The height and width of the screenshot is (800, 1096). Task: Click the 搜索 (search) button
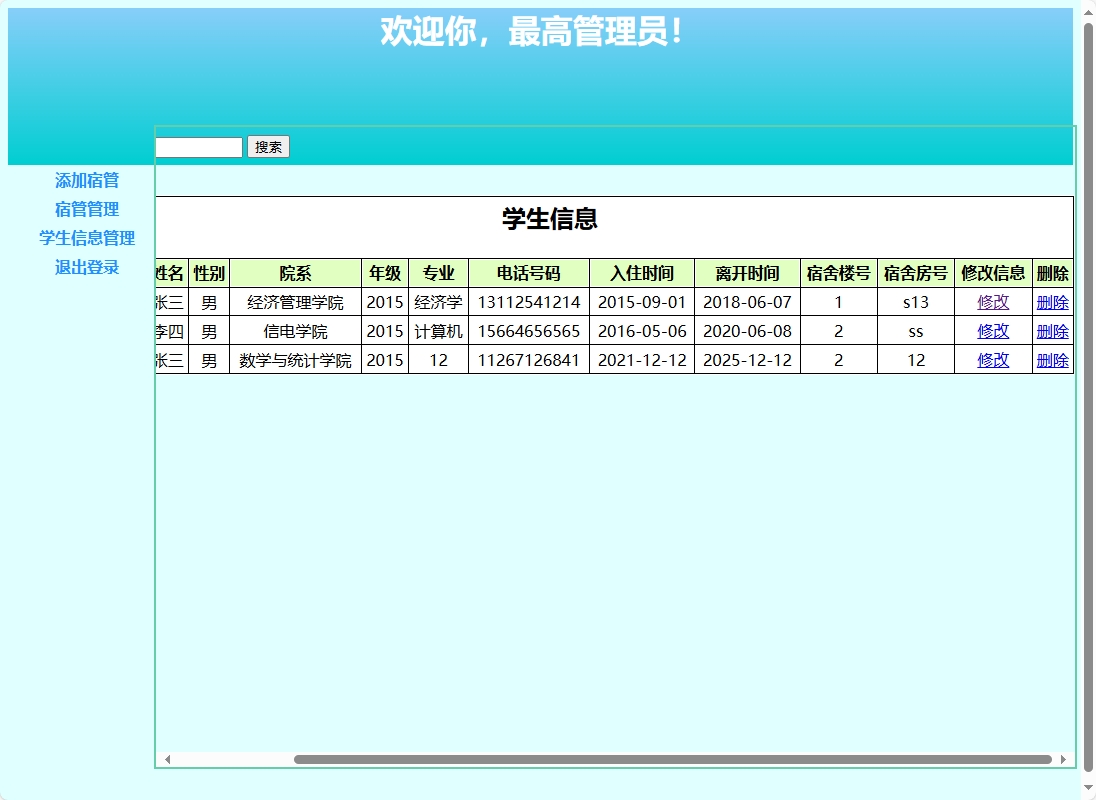[x=267, y=146]
